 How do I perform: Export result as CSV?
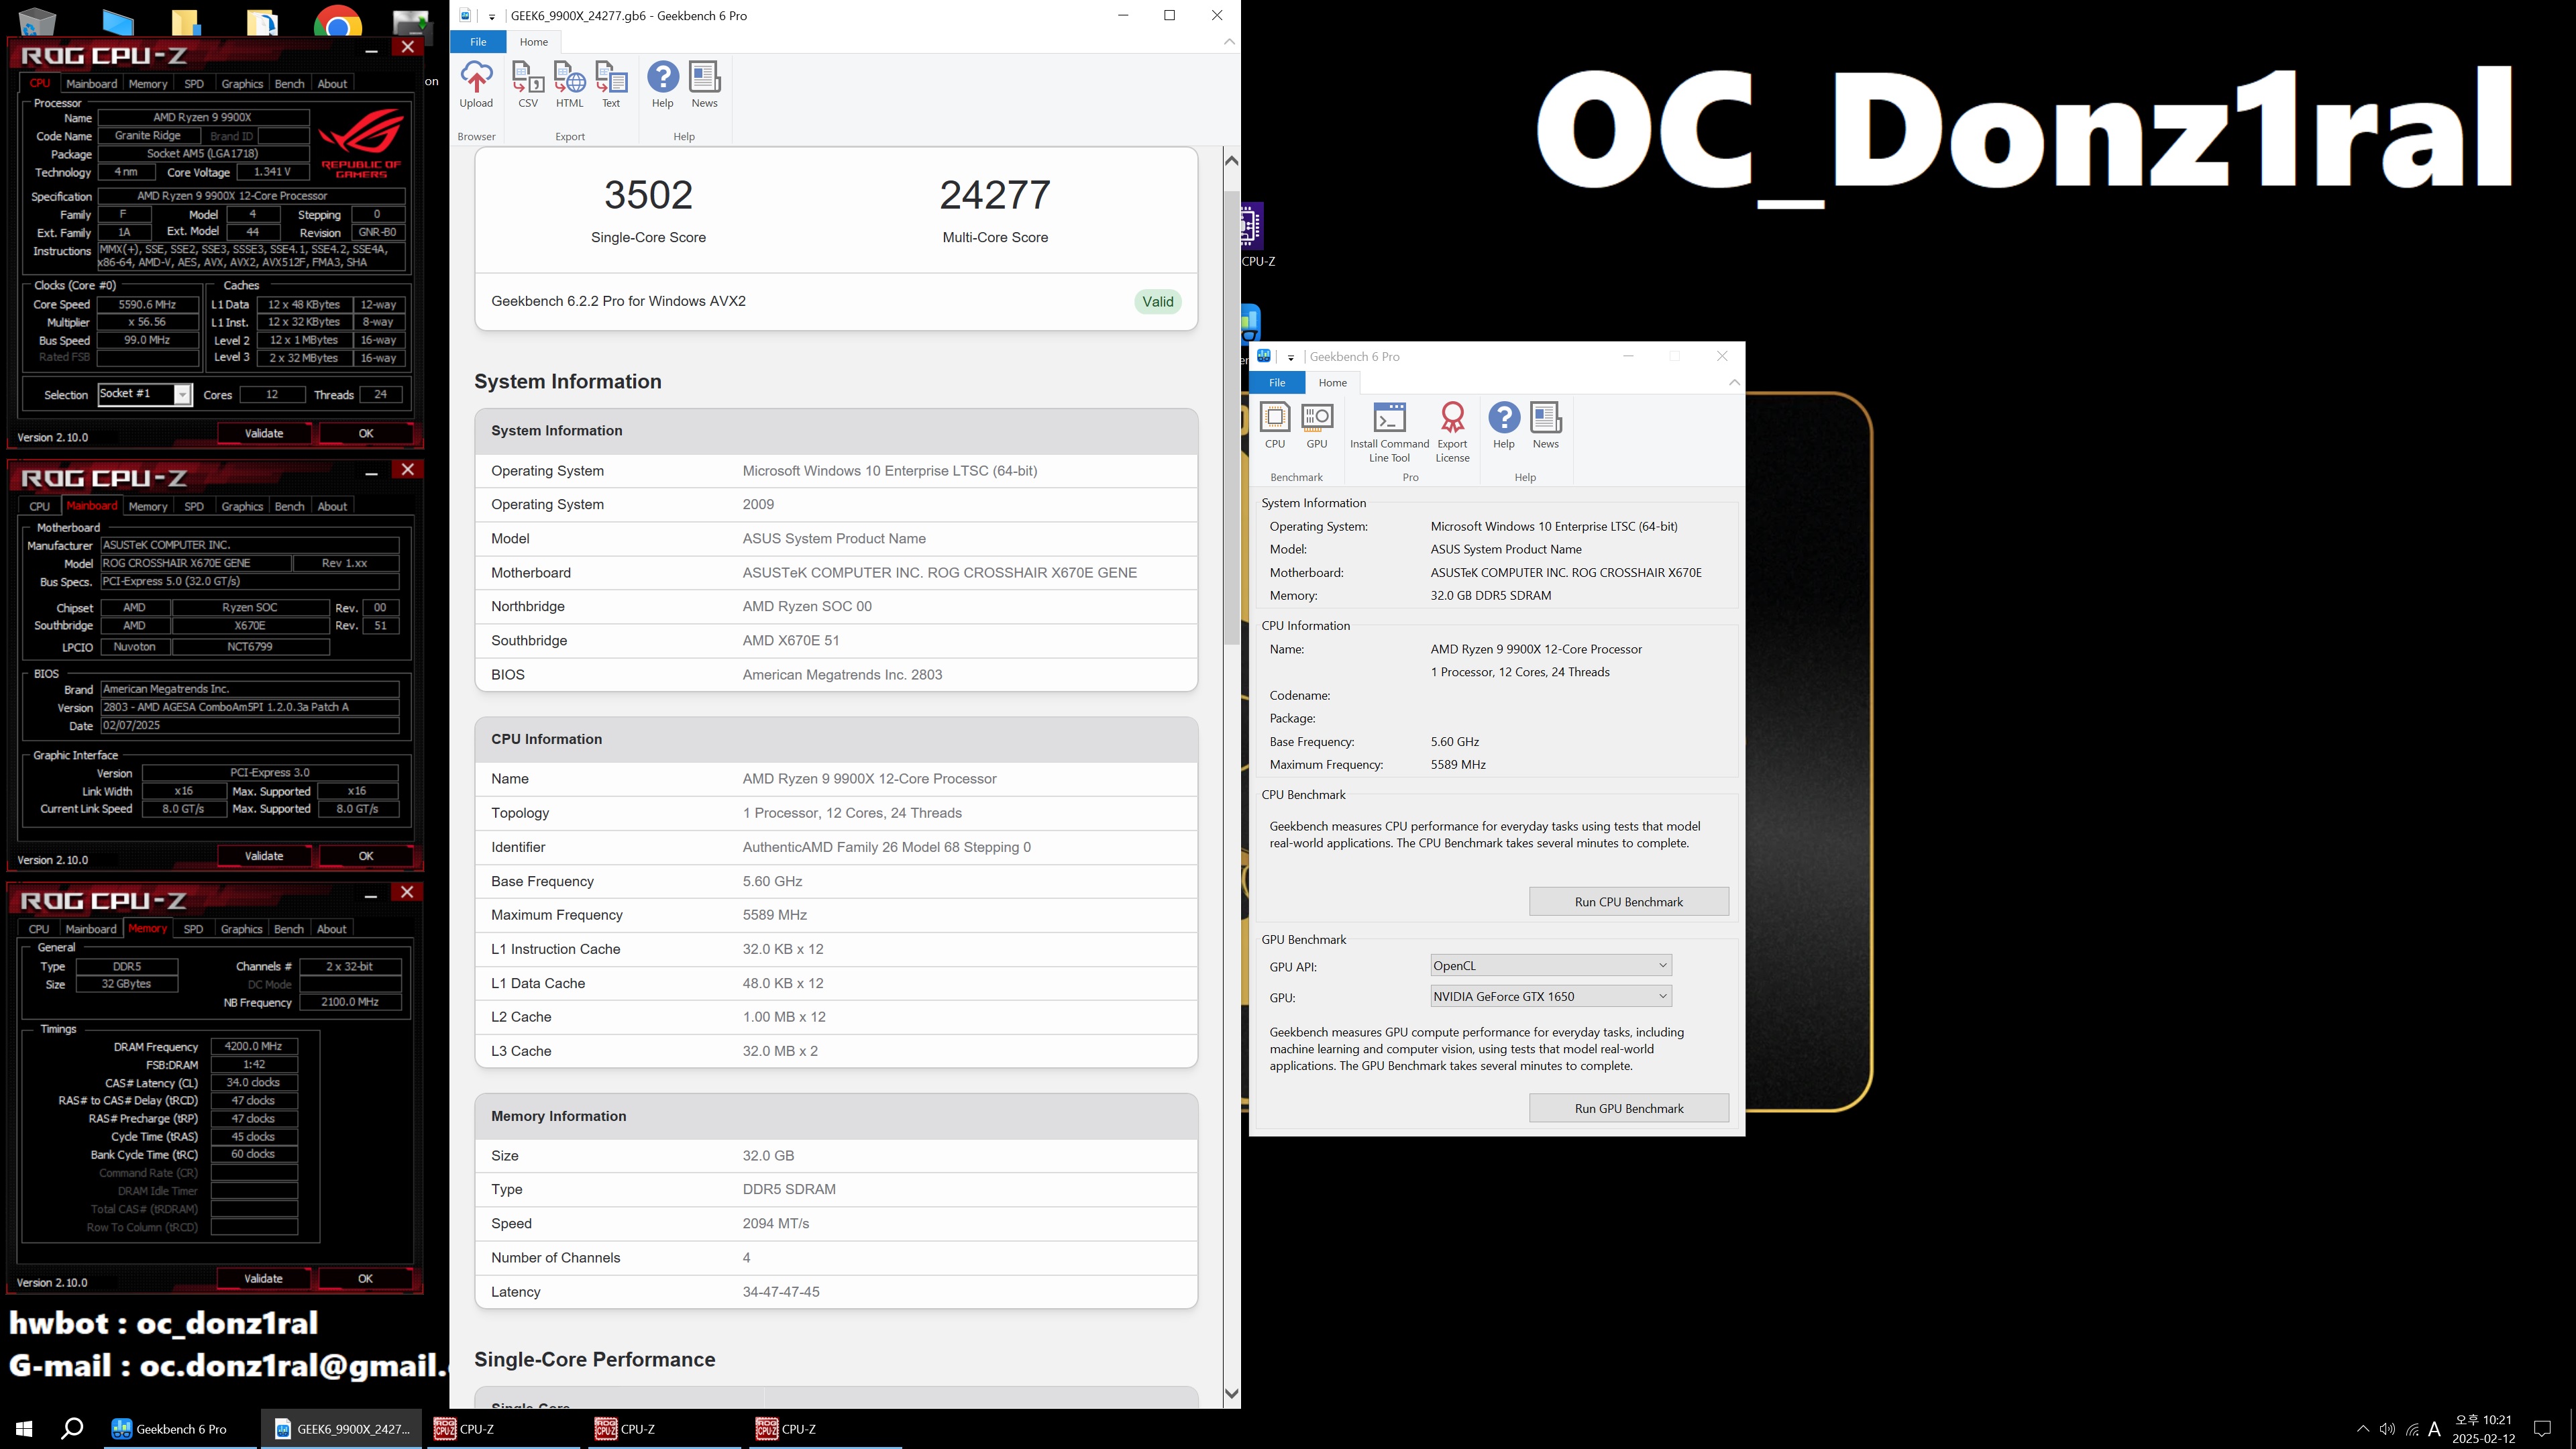point(528,85)
